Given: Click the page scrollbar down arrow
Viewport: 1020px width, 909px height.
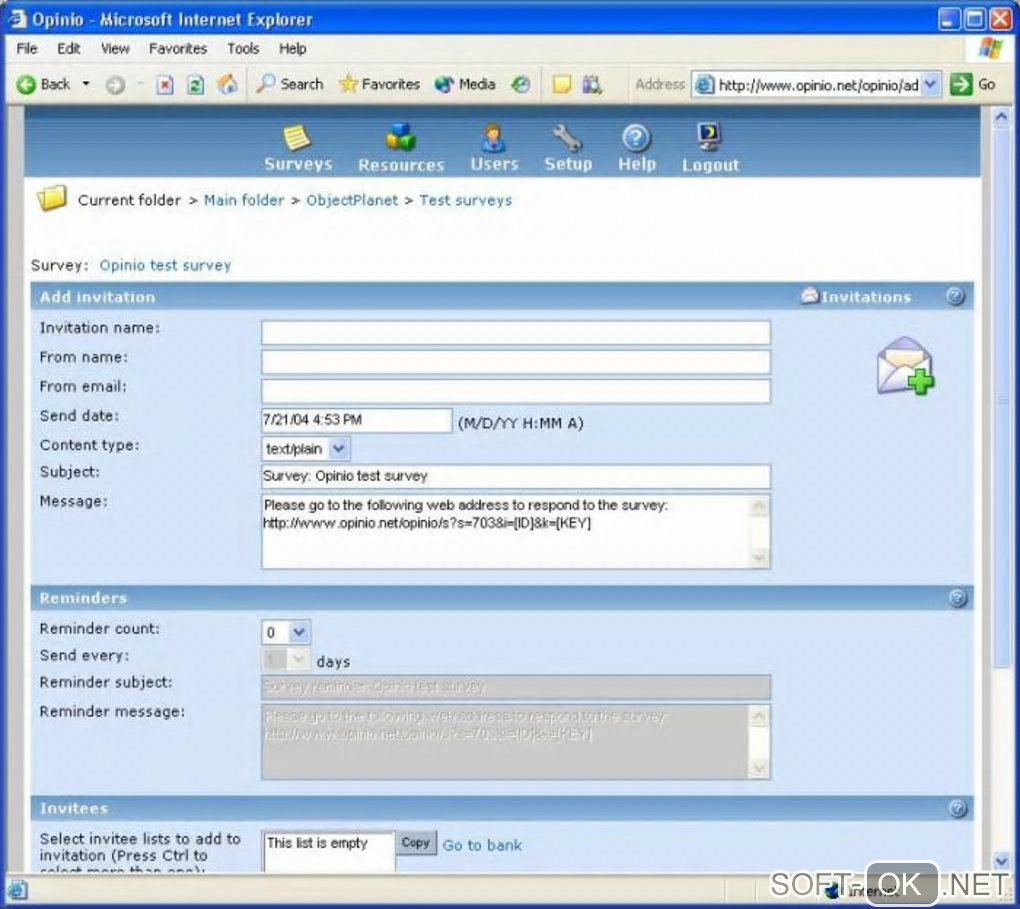Looking at the screenshot, I should [x=1000, y=861].
